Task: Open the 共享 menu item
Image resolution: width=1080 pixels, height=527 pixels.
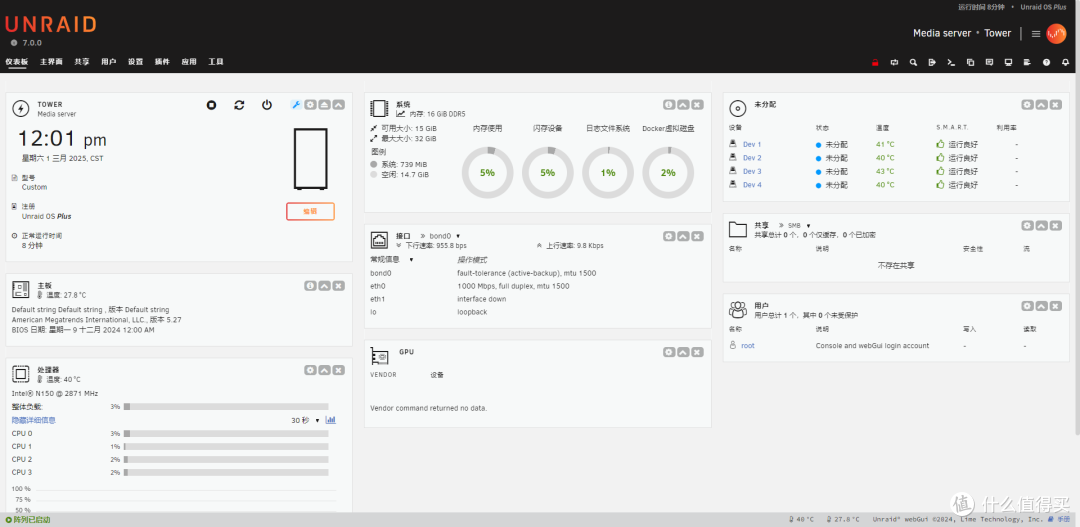Action: [82, 62]
